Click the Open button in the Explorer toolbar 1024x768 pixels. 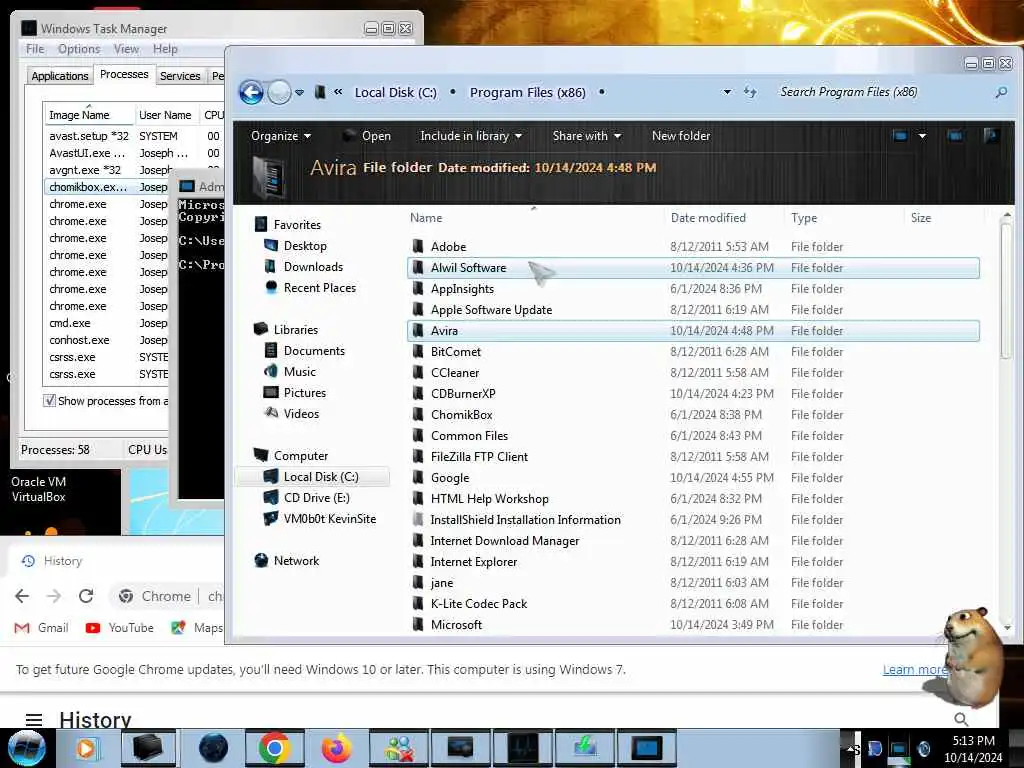point(367,136)
